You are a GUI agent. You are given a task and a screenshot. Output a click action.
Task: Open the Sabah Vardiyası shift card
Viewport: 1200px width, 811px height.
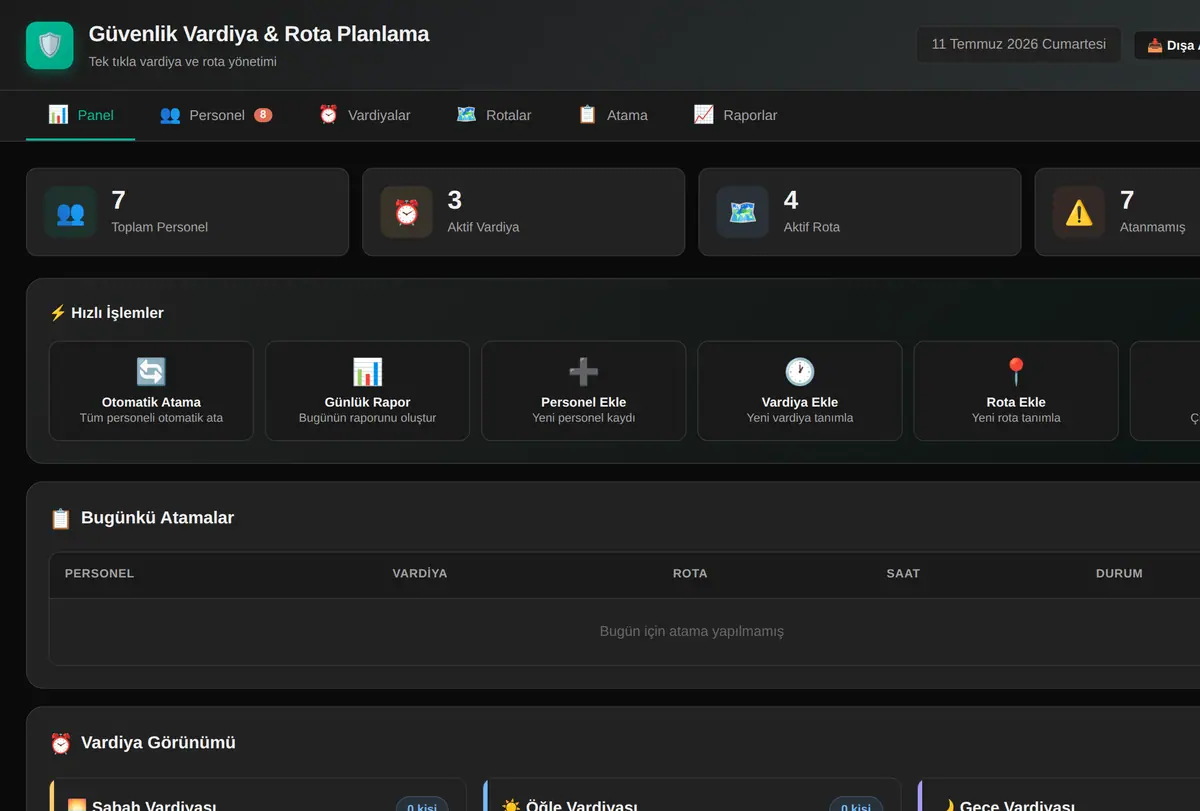click(x=258, y=795)
